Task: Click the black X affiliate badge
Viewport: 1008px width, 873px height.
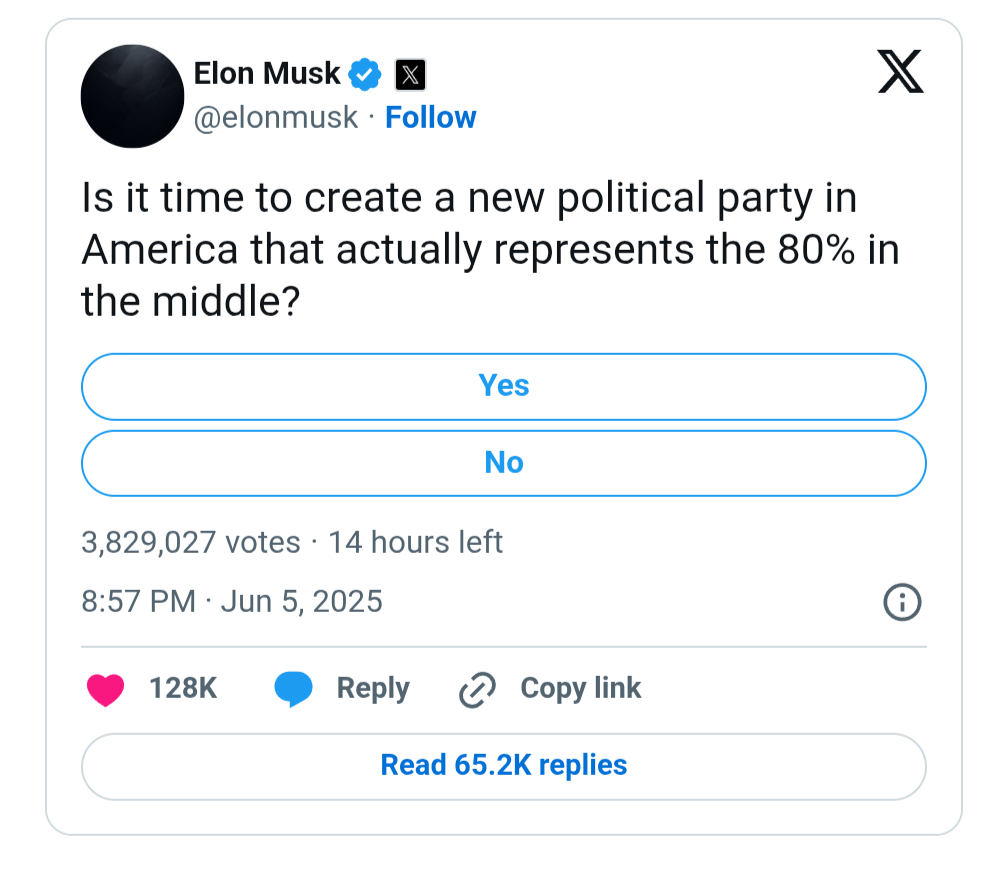Action: pos(410,75)
